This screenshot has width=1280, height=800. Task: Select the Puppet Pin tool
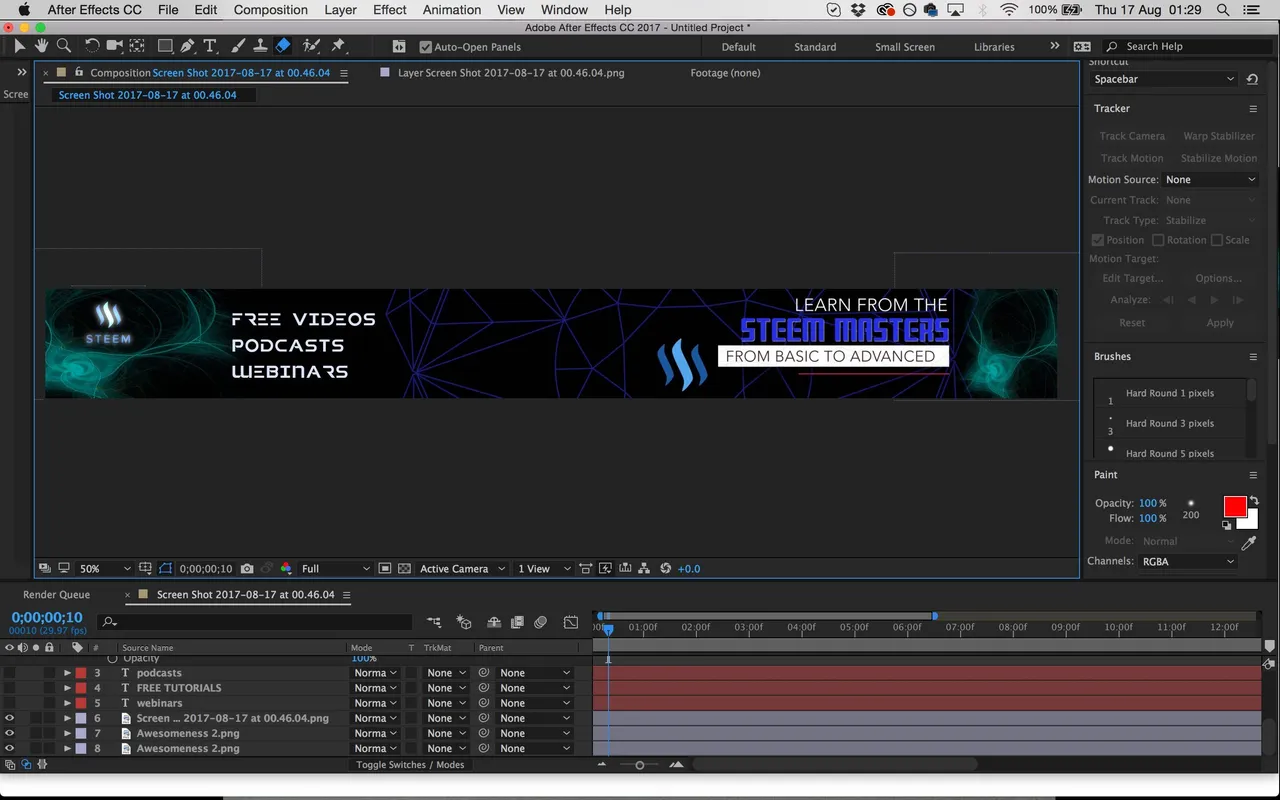(x=338, y=46)
